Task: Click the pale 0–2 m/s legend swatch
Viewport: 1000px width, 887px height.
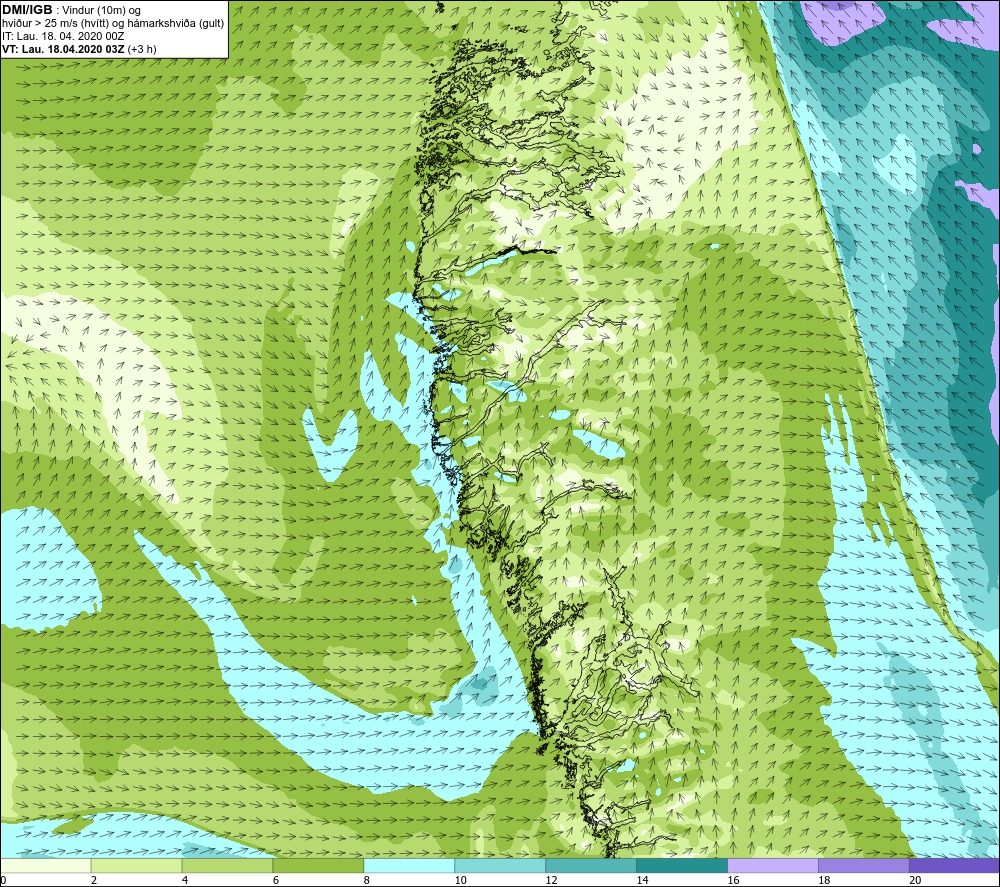Action: coord(46,866)
